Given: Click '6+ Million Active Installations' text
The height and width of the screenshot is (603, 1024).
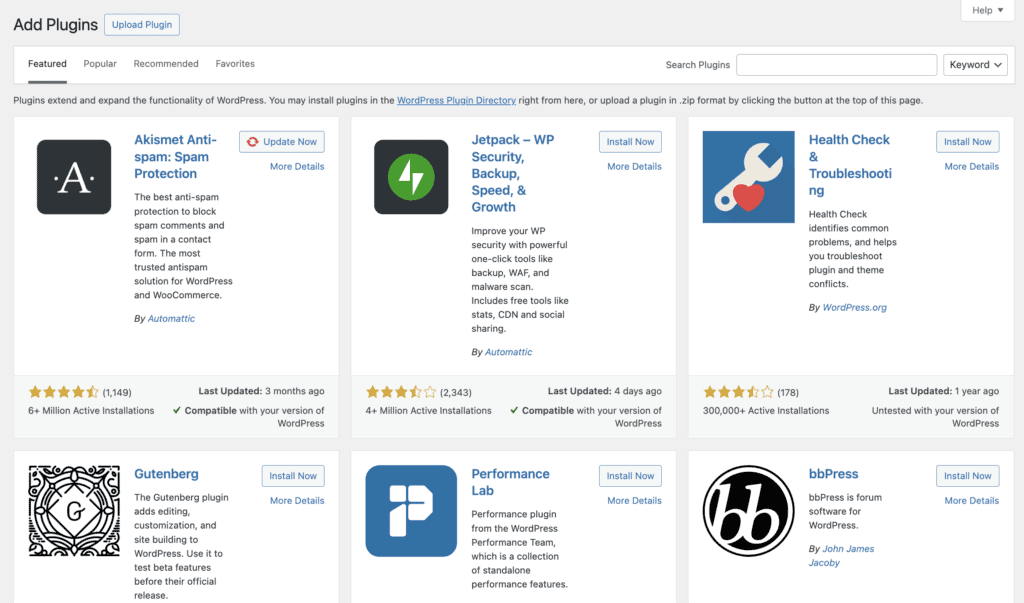Looking at the screenshot, I should (x=91, y=411).
